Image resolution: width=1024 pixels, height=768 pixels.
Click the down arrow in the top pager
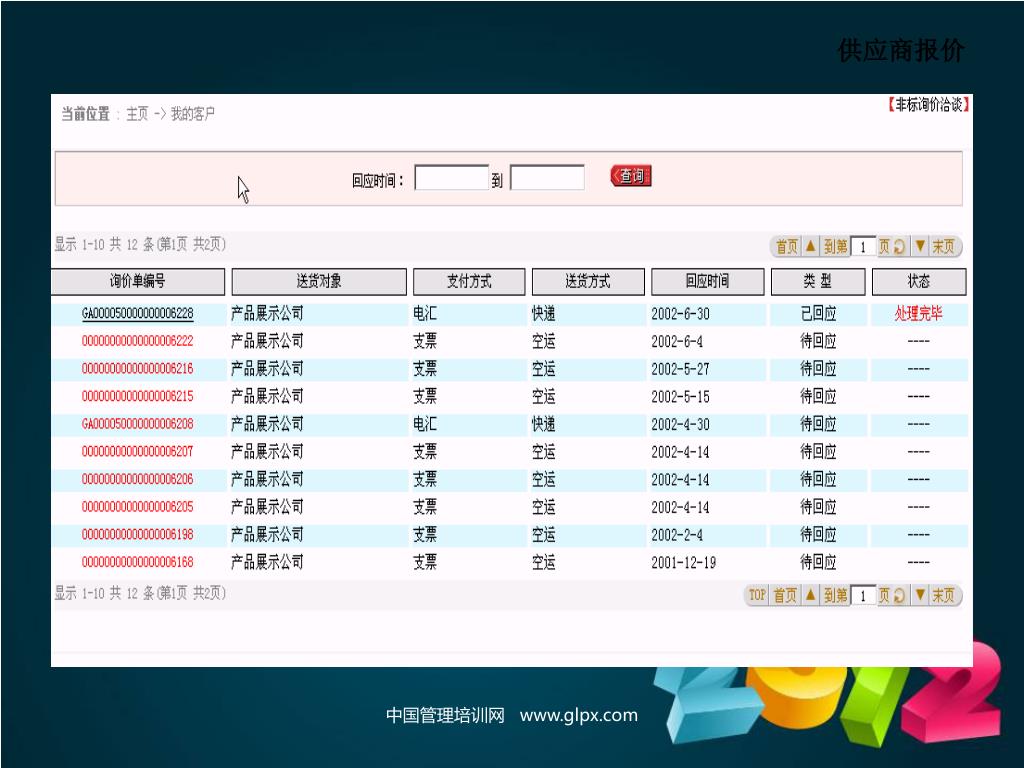tap(920, 246)
